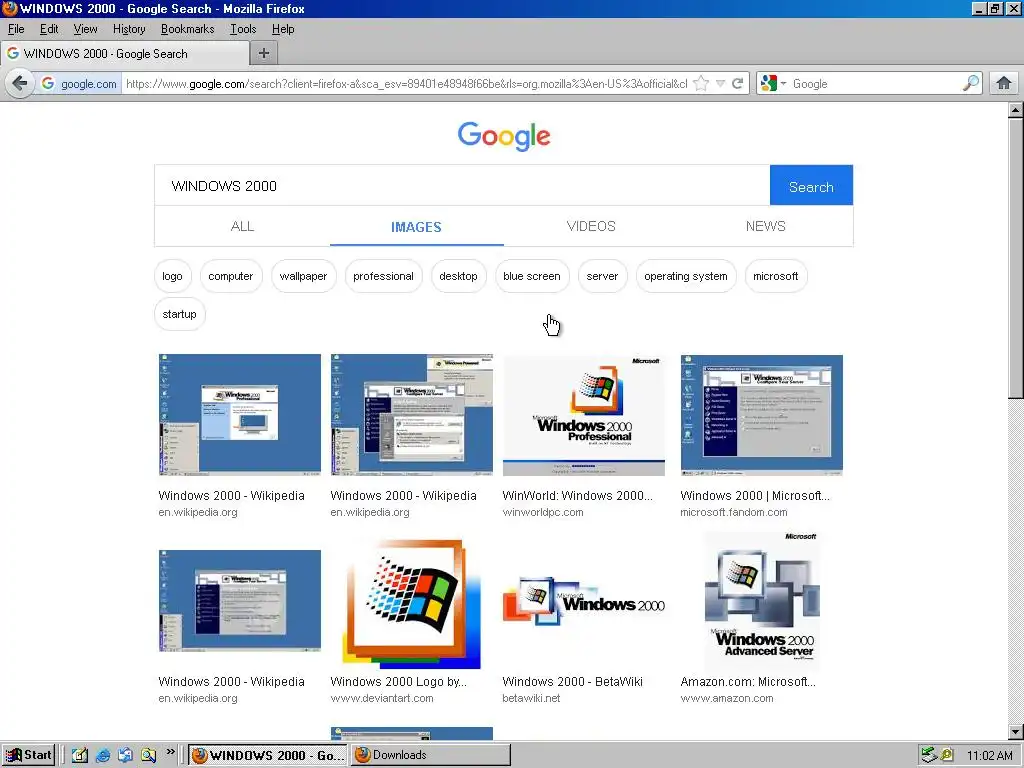Click the vertical scrollbar thumb
The image size is (1024, 768).
(x=1016, y=258)
